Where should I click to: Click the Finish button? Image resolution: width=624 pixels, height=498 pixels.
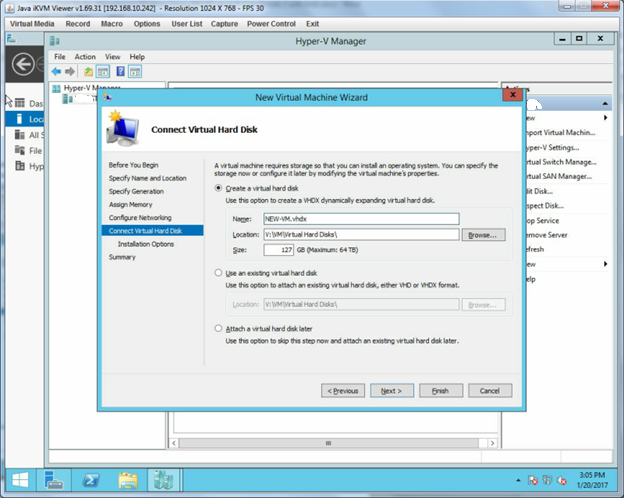[441, 391]
